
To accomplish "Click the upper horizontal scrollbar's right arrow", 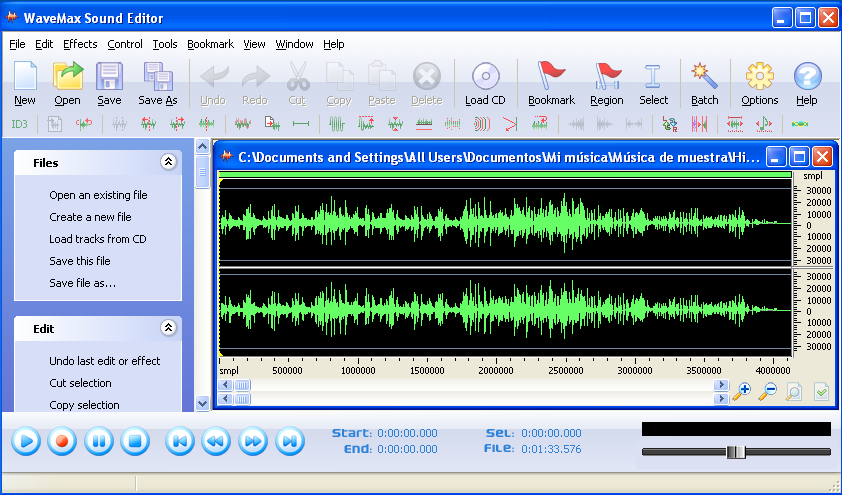I will (x=721, y=385).
